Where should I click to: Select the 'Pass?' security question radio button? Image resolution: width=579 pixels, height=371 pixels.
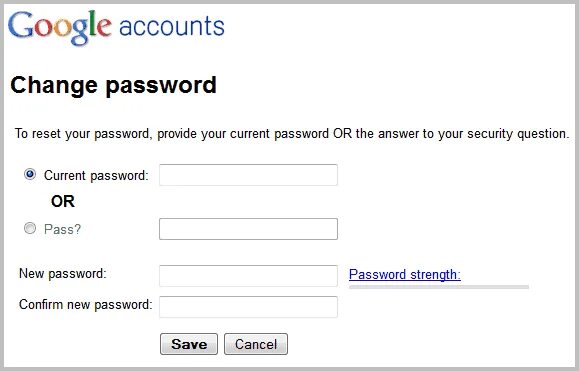[x=30, y=228]
